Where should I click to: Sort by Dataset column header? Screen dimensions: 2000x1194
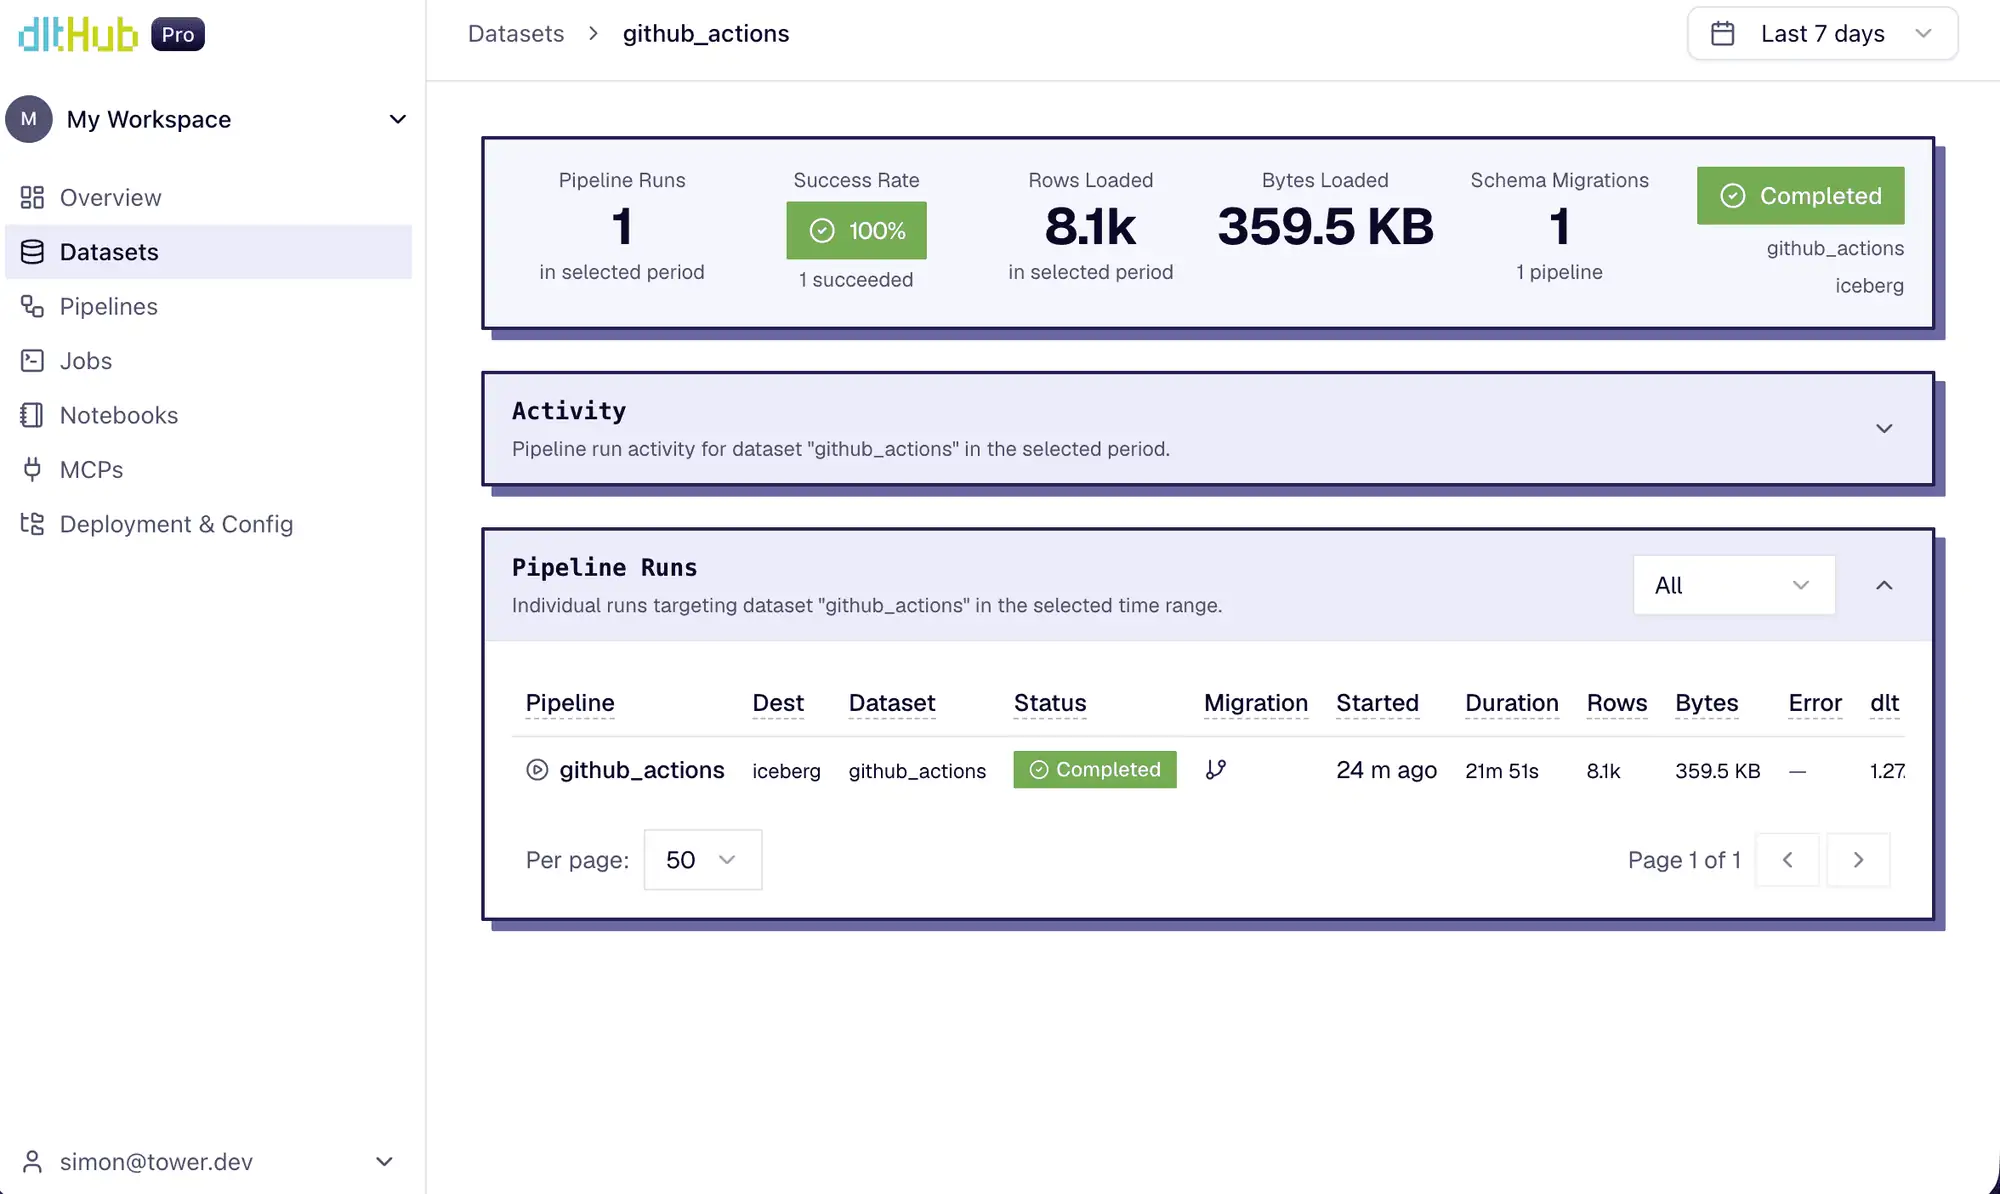coord(892,703)
